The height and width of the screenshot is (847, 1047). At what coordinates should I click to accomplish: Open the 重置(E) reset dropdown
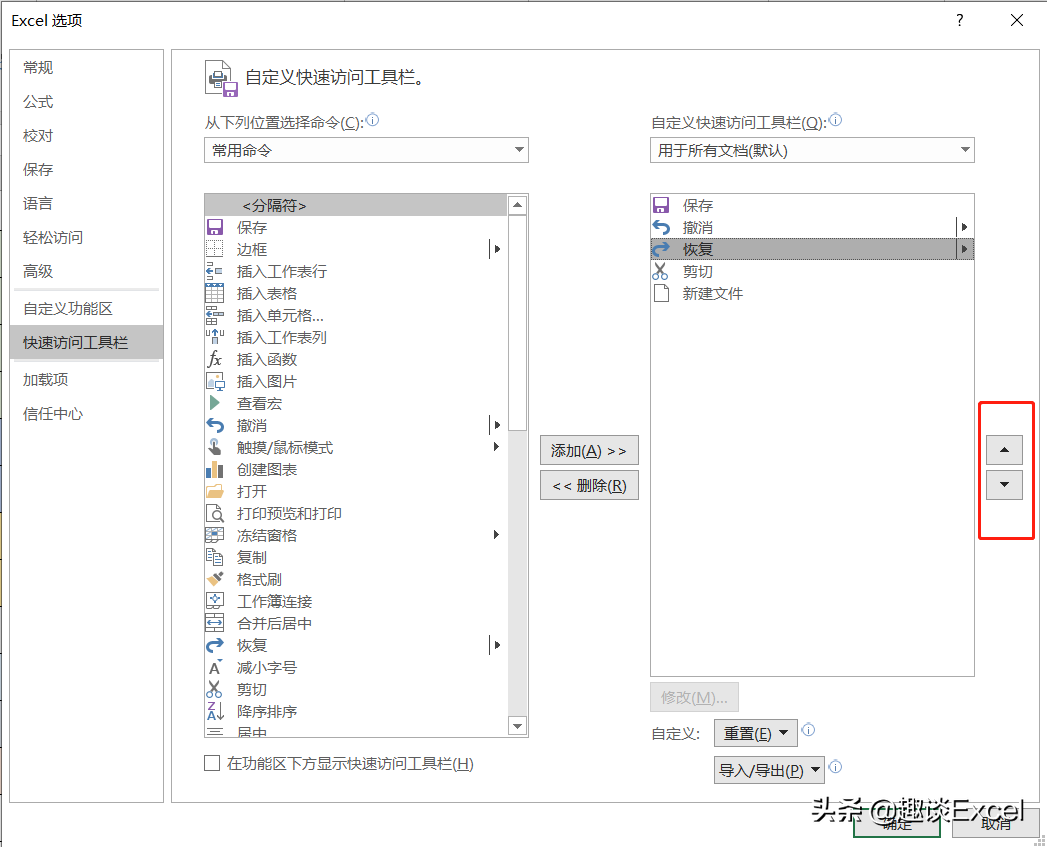755,733
